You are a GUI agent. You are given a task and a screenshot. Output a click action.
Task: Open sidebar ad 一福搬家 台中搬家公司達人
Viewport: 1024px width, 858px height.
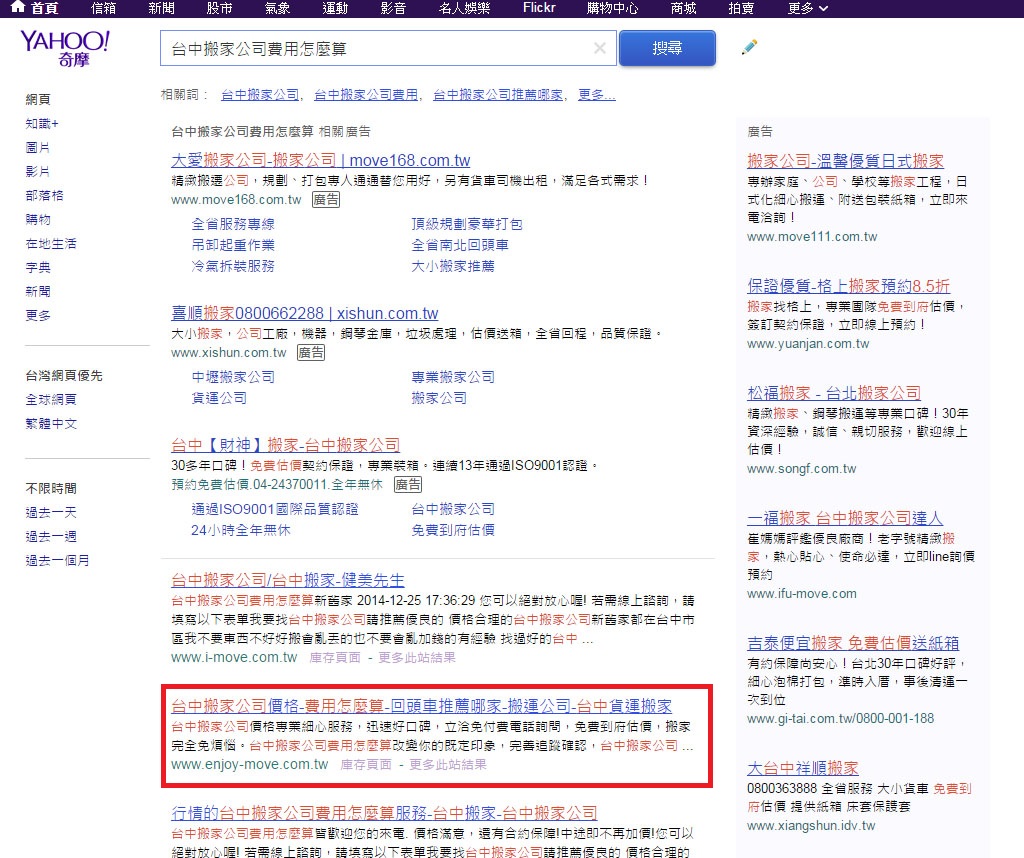pos(845,518)
